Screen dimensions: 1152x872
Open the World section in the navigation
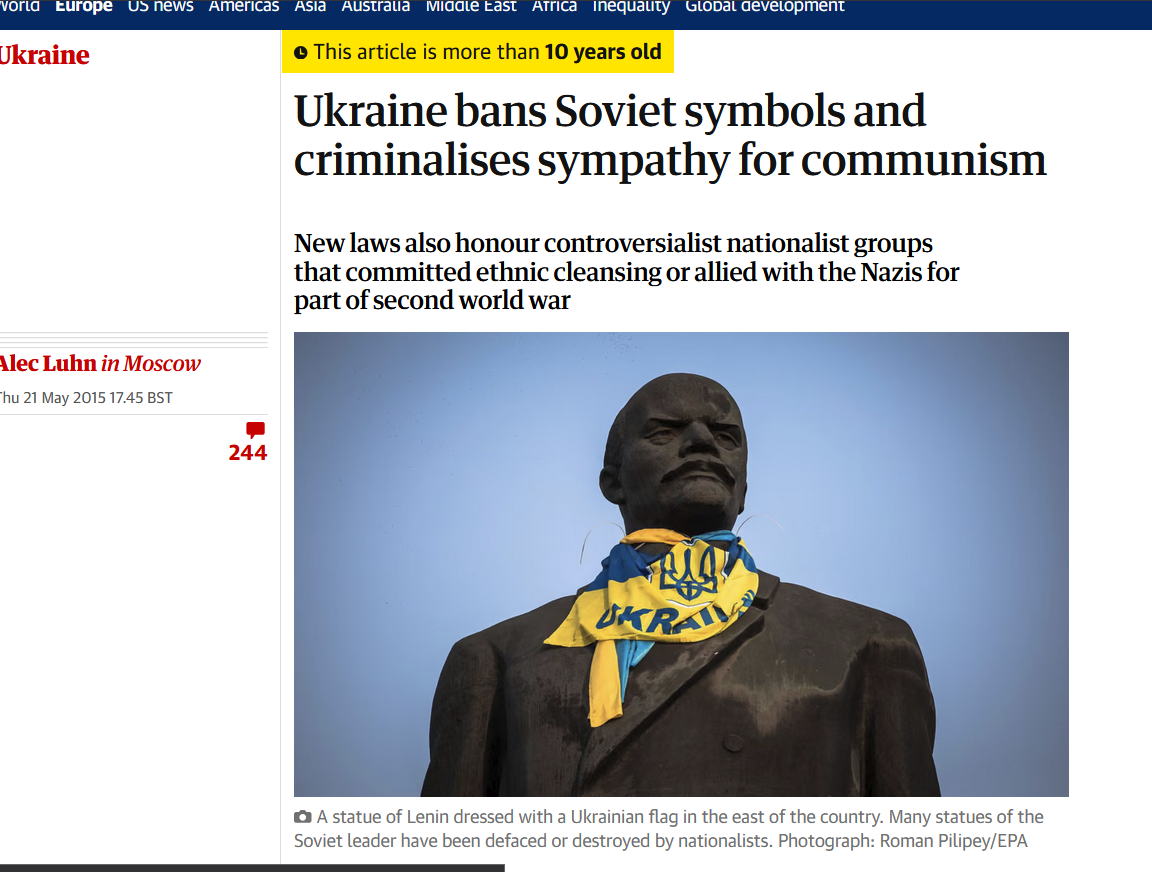click(x=20, y=7)
